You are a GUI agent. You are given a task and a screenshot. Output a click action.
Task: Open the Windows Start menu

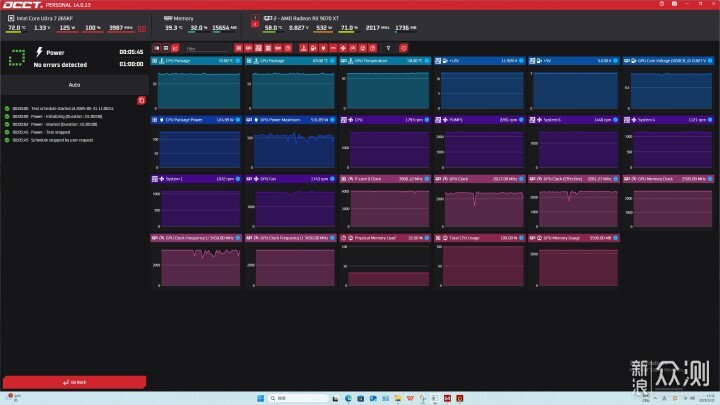click(x=260, y=398)
